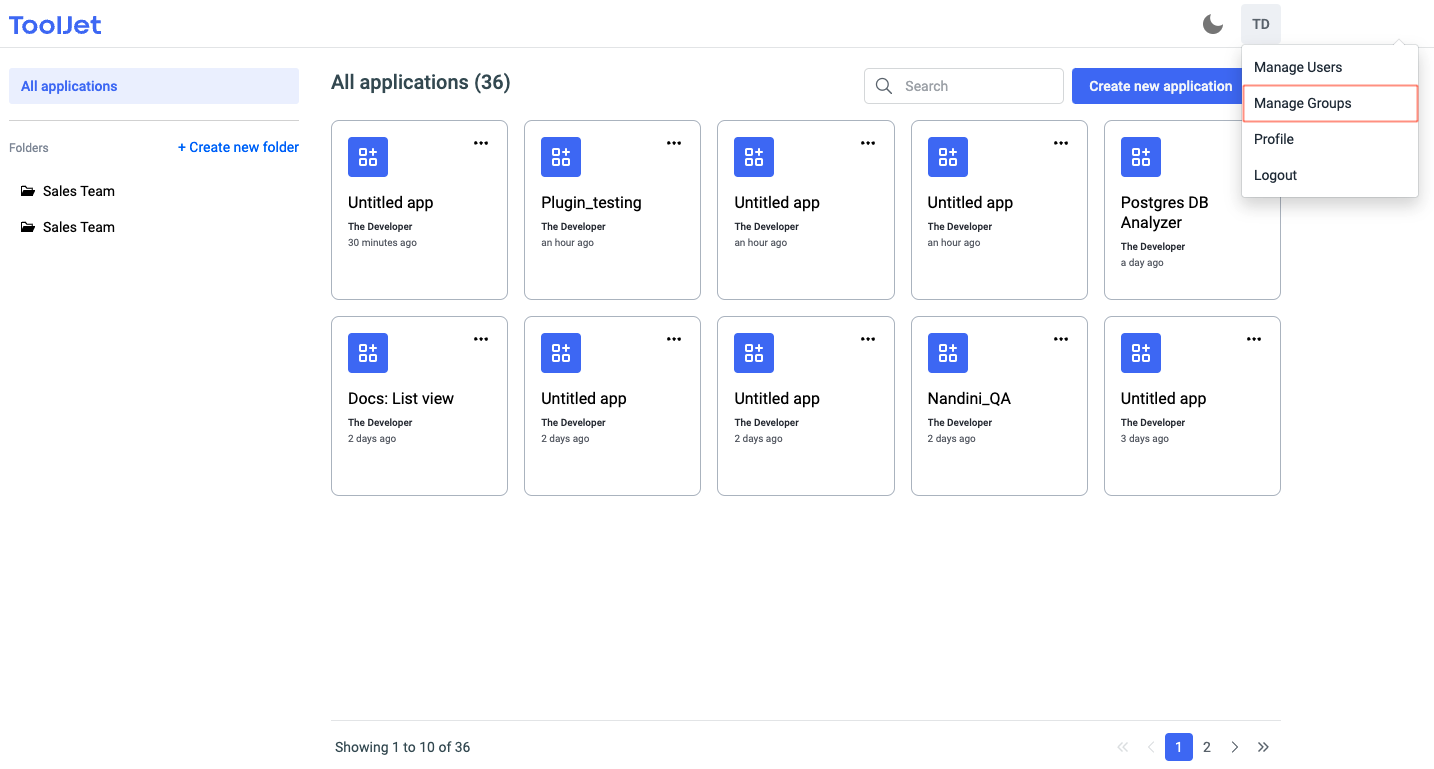1434x769 pixels.
Task: Click the TD user avatar
Action: pyautogui.click(x=1260, y=24)
